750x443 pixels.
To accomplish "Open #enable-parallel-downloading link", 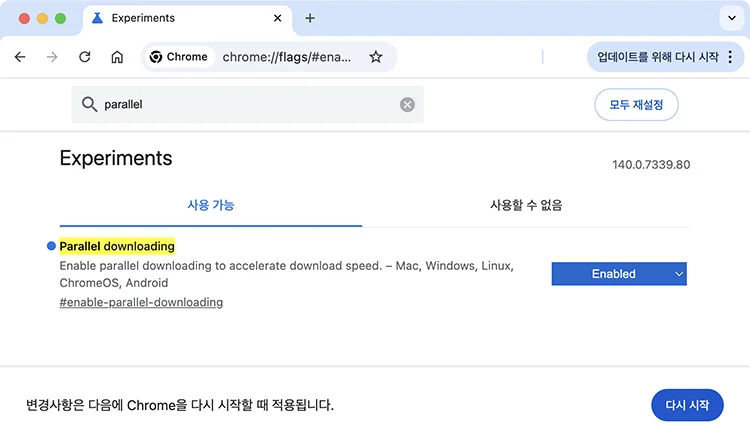I will (141, 302).
